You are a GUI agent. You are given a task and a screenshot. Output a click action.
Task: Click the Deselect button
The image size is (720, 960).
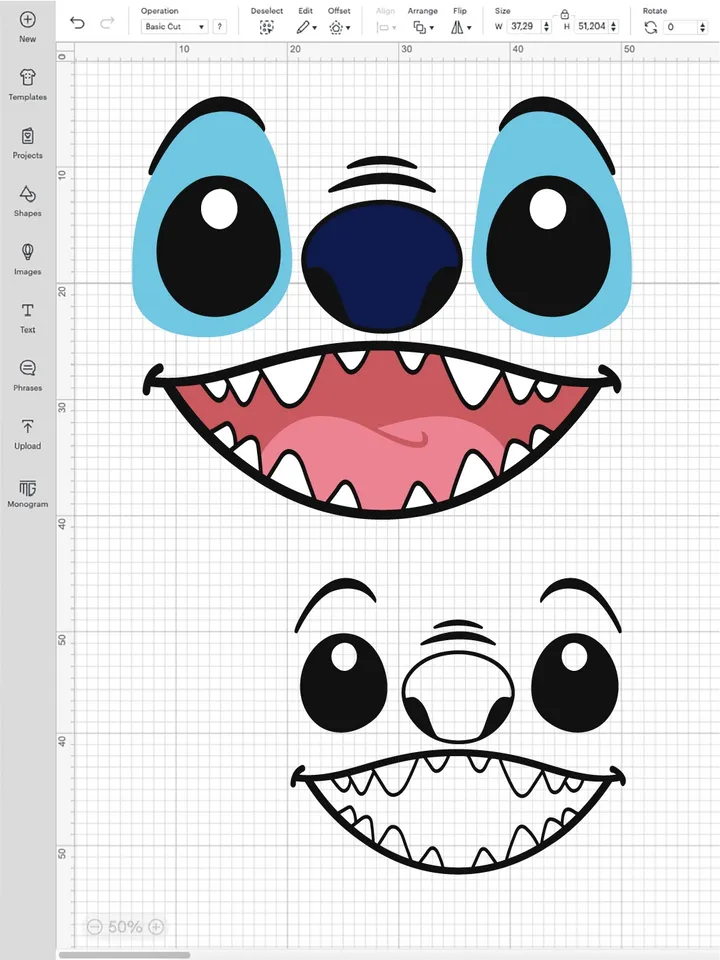click(266, 28)
